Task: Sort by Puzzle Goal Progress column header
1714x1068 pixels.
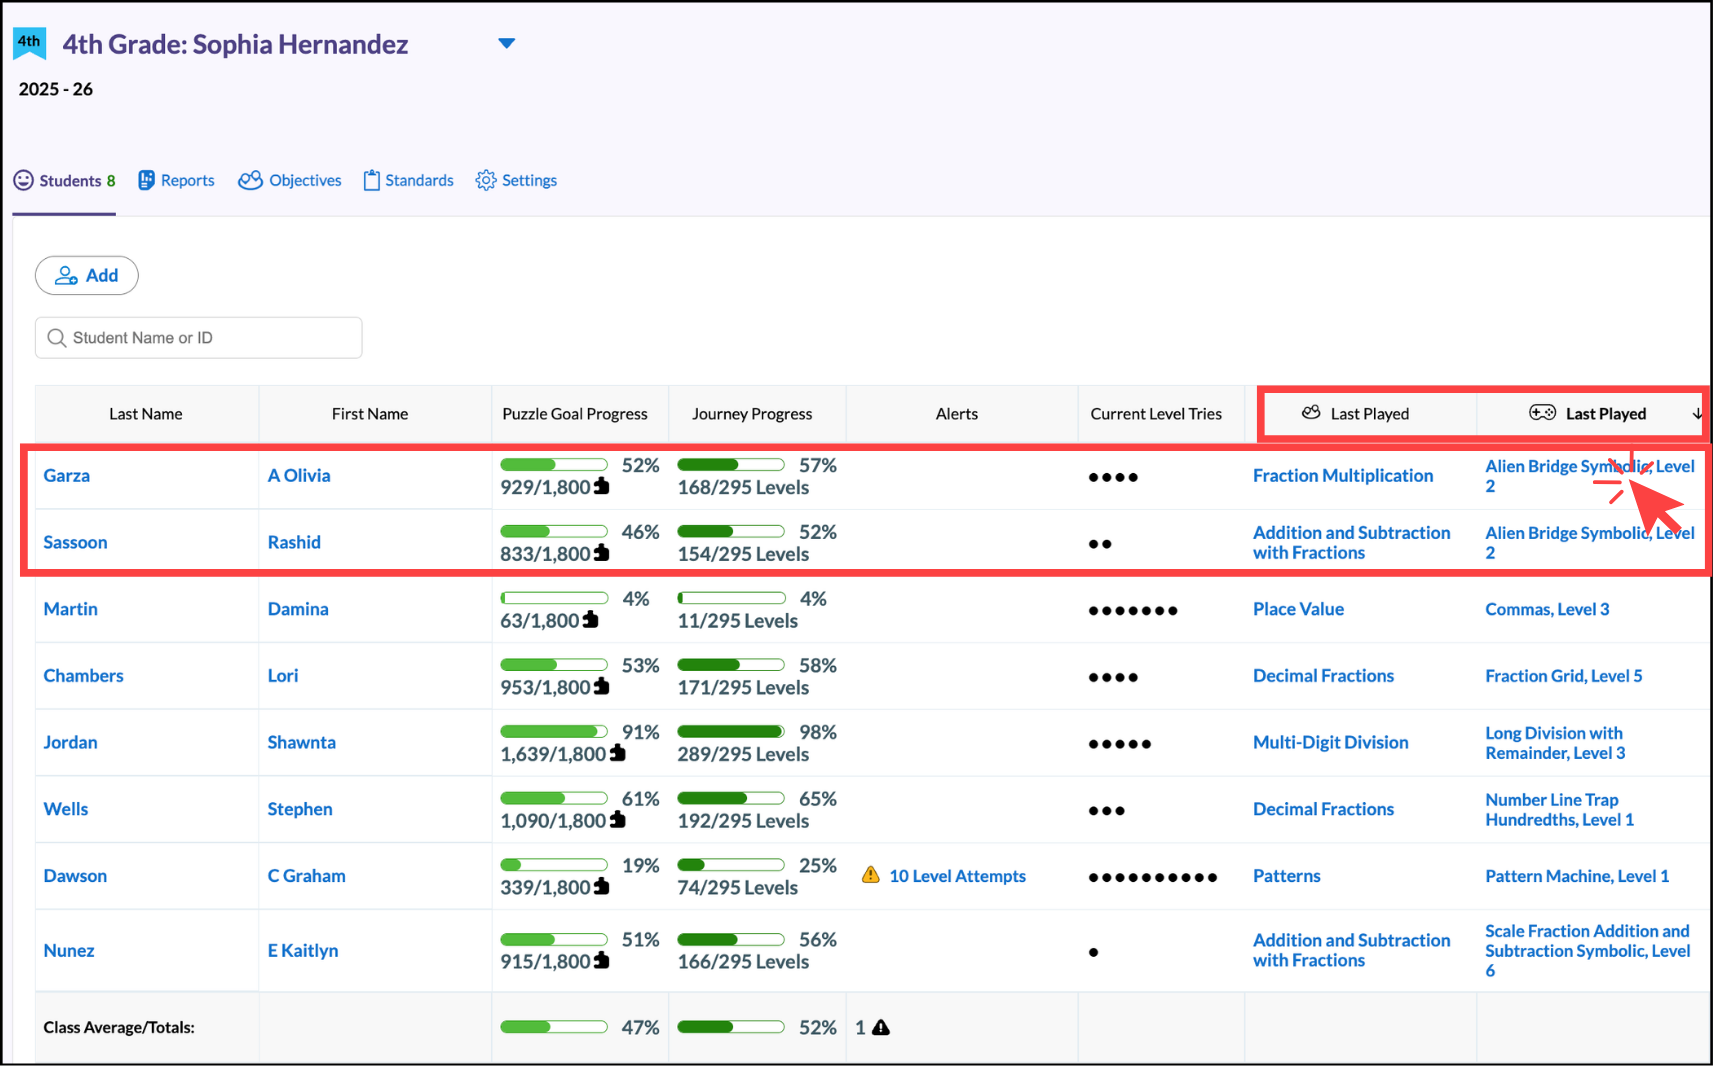Action: 575,414
